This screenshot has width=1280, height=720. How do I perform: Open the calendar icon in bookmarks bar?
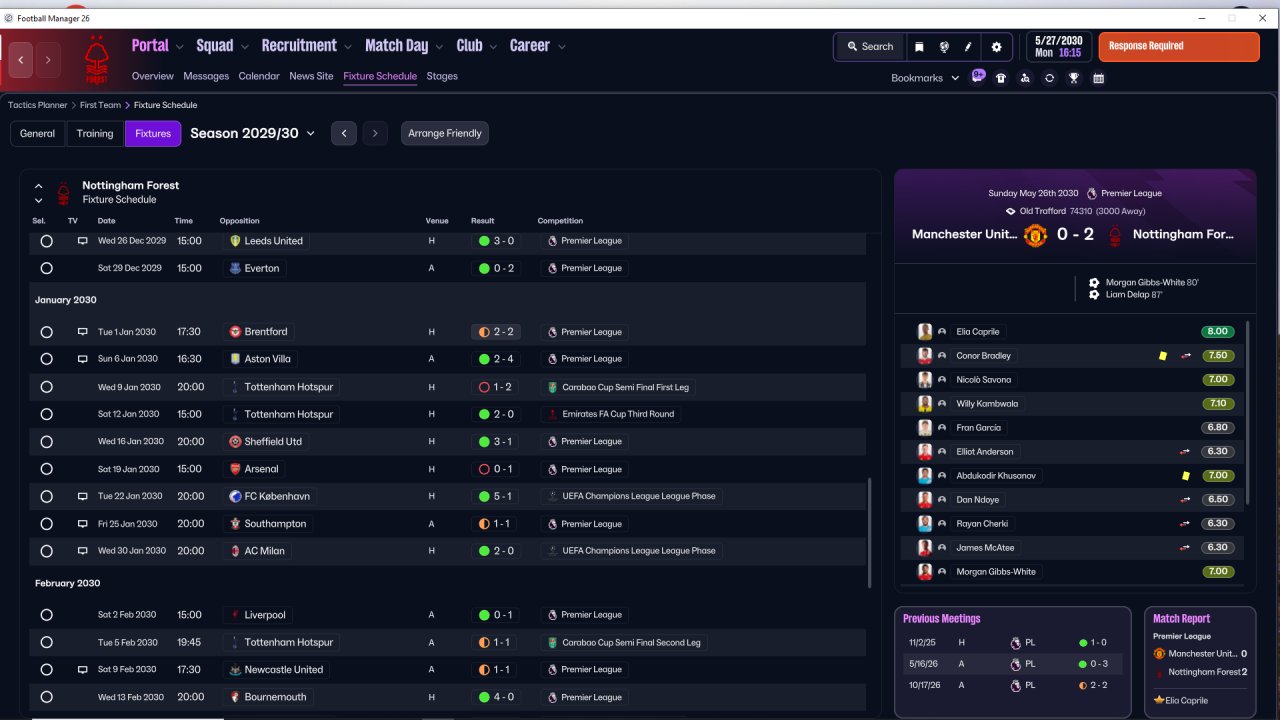(1098, 78)
